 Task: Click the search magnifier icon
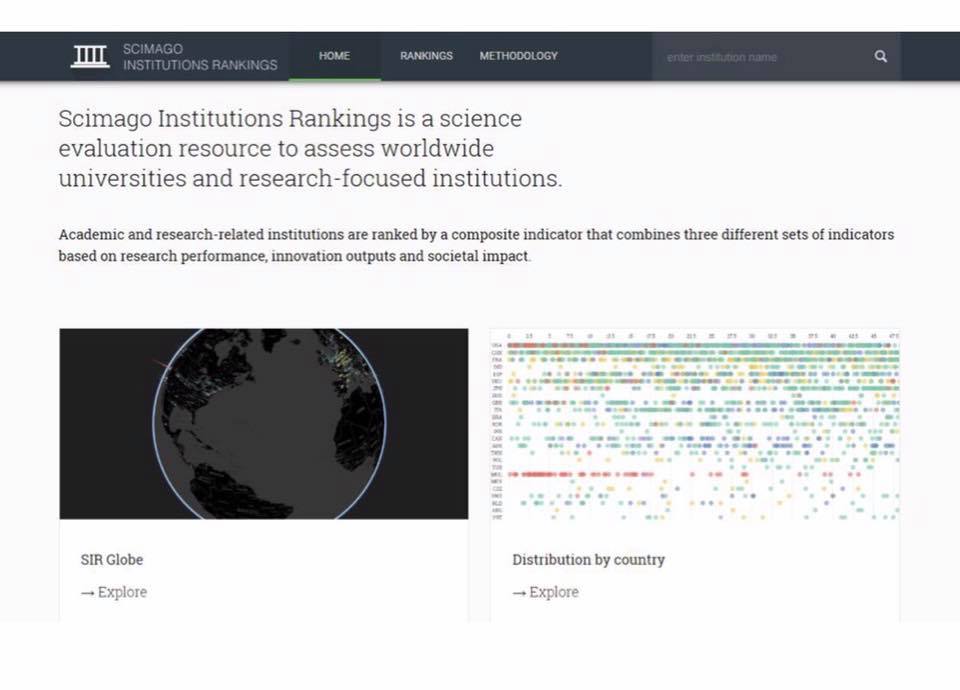click(x=880, y=57)
